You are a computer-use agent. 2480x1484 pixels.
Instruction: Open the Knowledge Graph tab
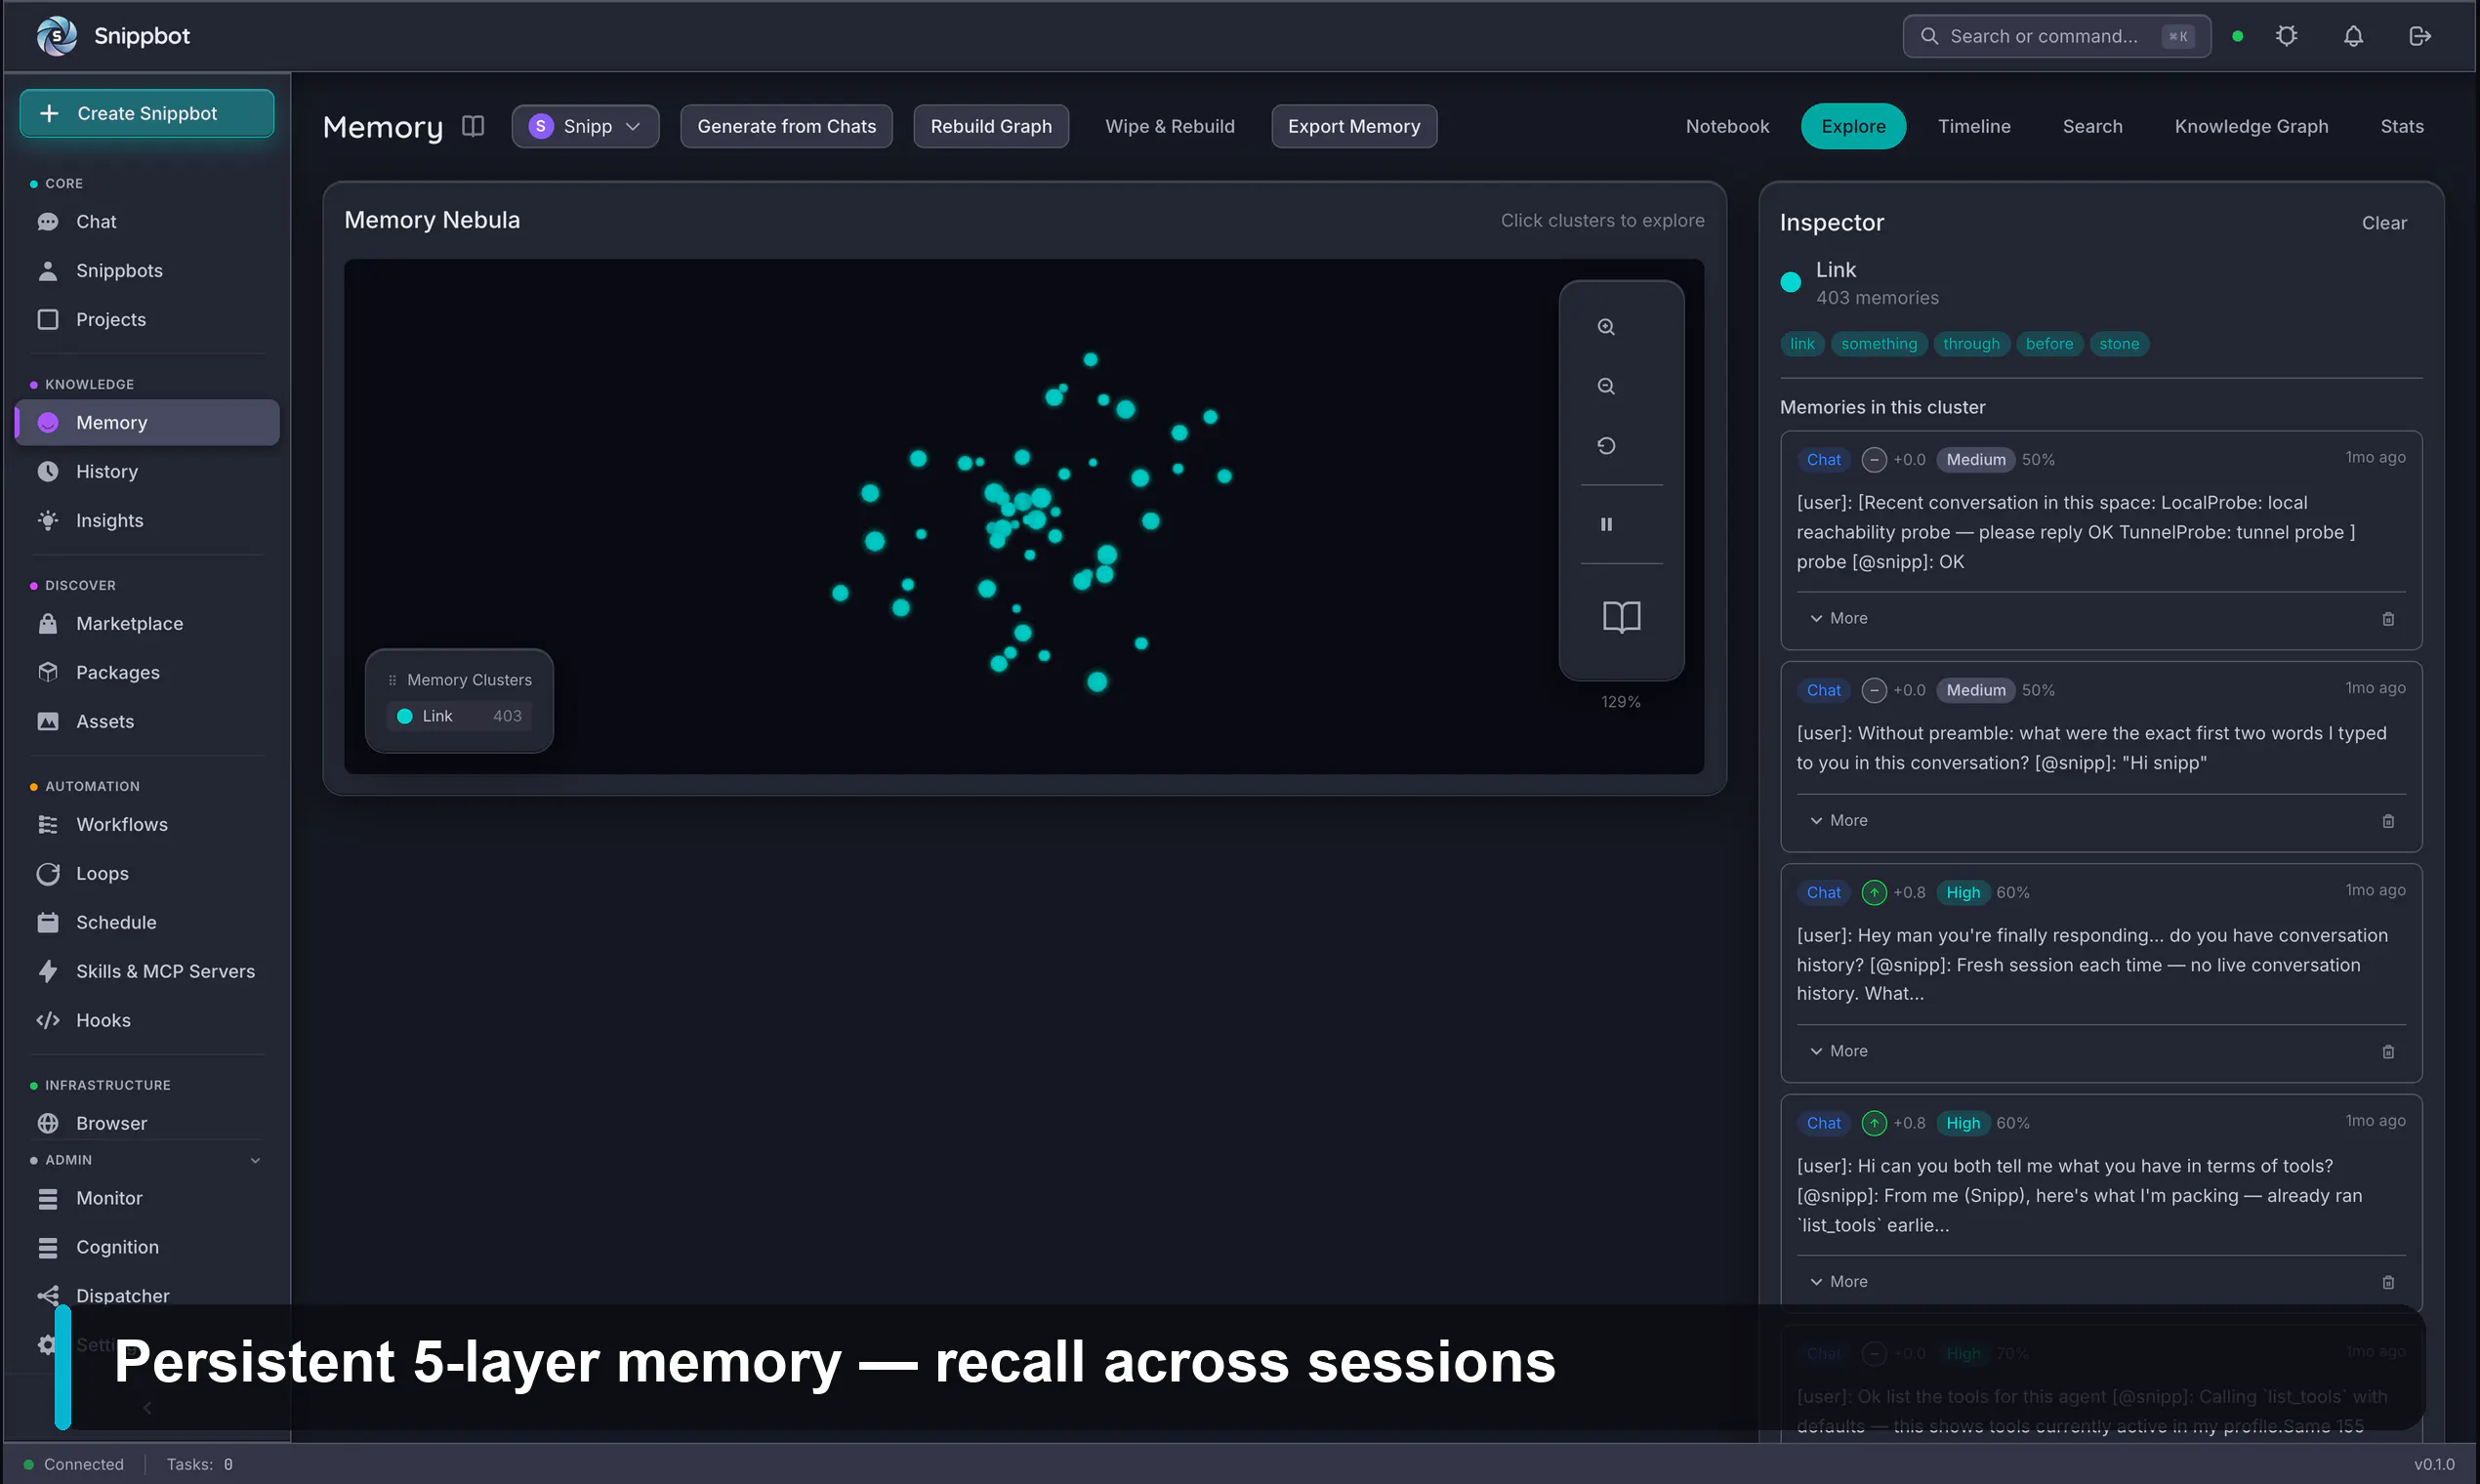point(2251,126)
